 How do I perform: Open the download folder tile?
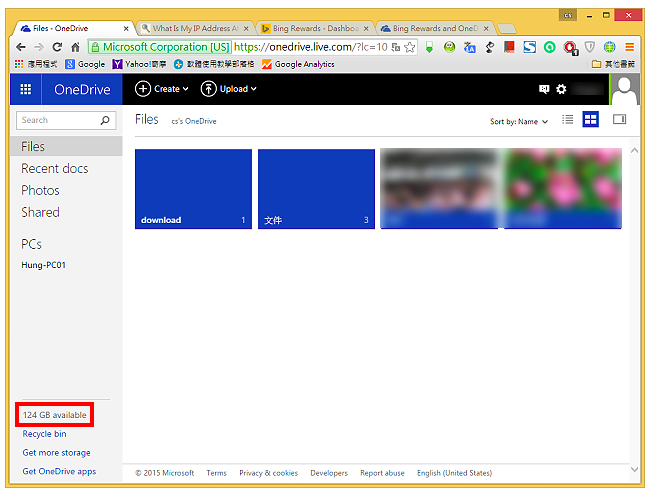[x=193, y=189]
